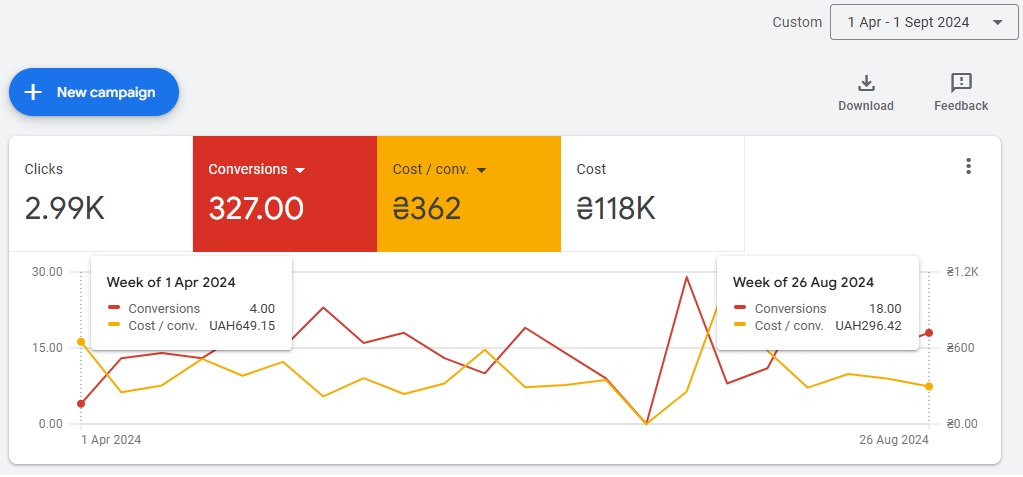Image resolution: width=1023 pixels, height=477 pixels.
Task: Click the UAH296.42 value in tooltip
Action: 868,326
